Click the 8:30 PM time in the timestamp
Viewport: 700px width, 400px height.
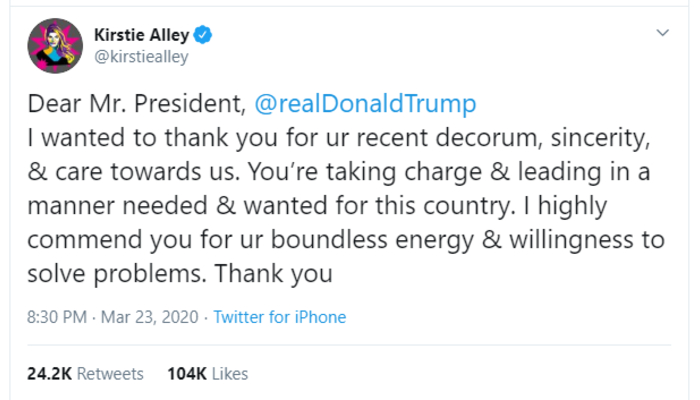pos(55,317)
